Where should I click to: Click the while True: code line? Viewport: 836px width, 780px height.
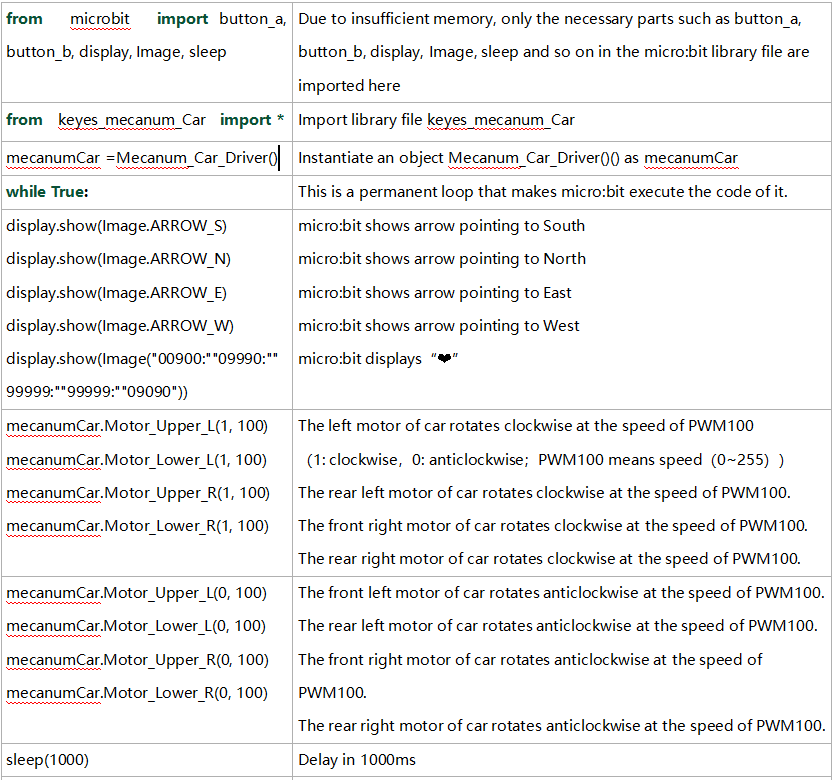[47, 192]
